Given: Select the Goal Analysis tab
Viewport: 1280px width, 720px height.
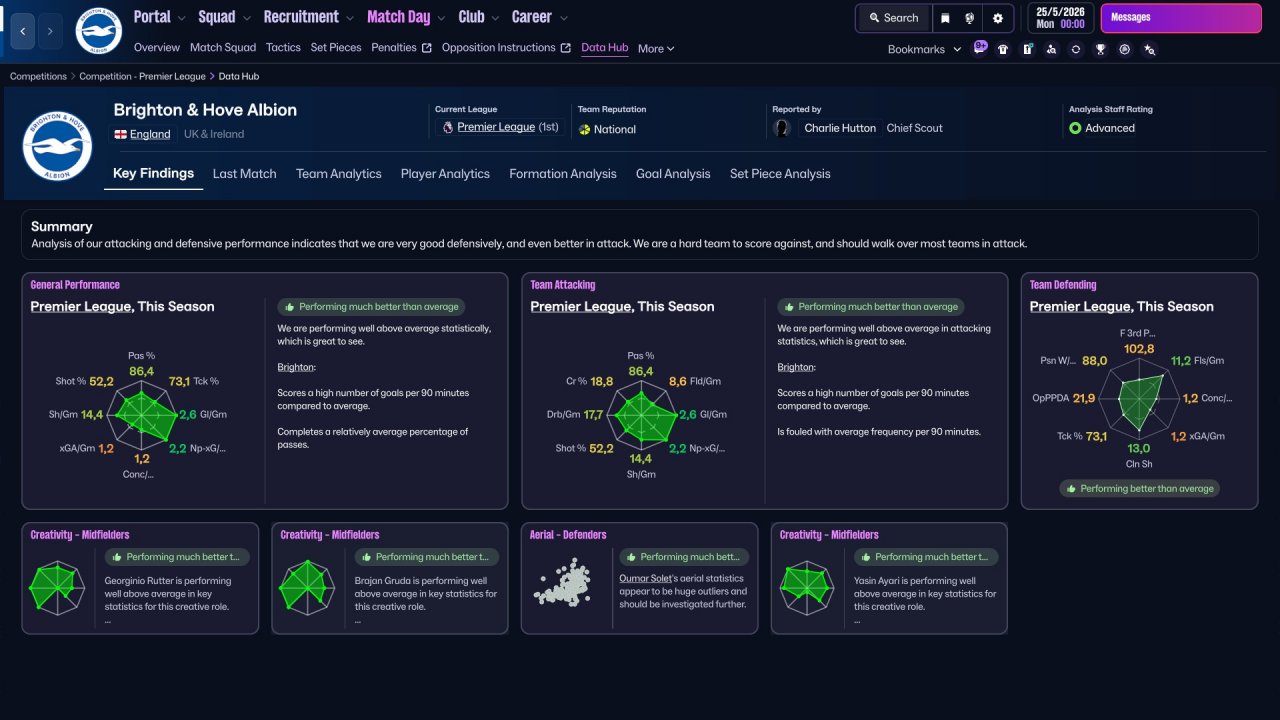Looking at the screenshot, I should pyautogui.click(x=673, y=174).
